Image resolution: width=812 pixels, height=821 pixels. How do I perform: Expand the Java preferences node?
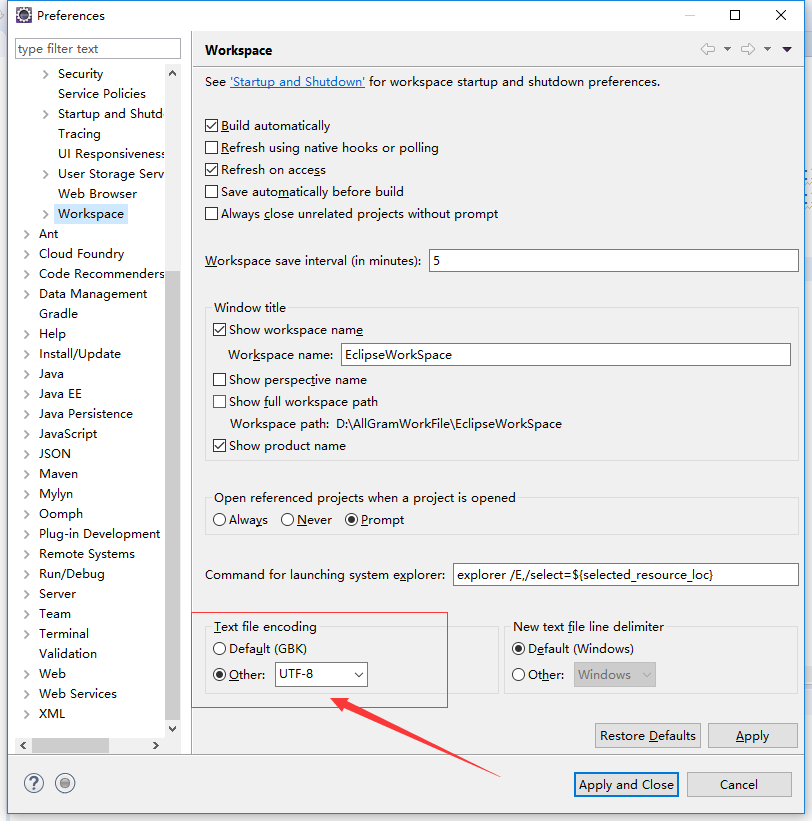[x=26, y=374]
